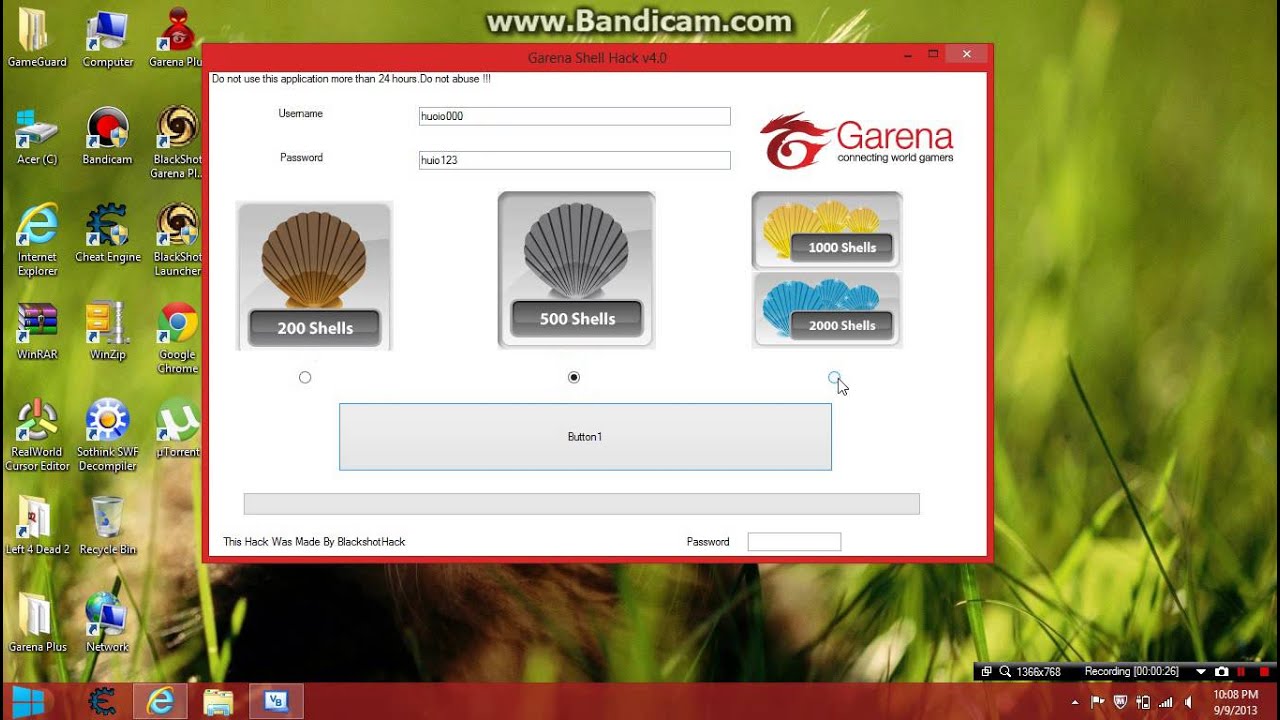Open Garena Plus folder on desktop

37,623
